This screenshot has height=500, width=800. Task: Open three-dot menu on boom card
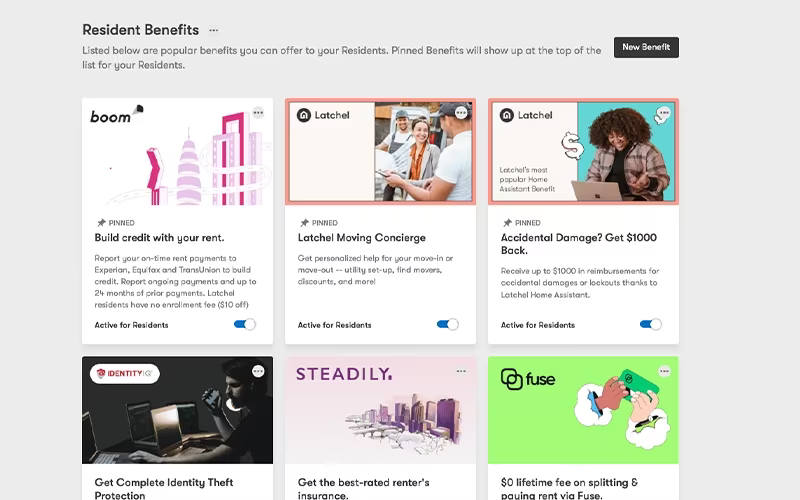click(x=258, y=113)
